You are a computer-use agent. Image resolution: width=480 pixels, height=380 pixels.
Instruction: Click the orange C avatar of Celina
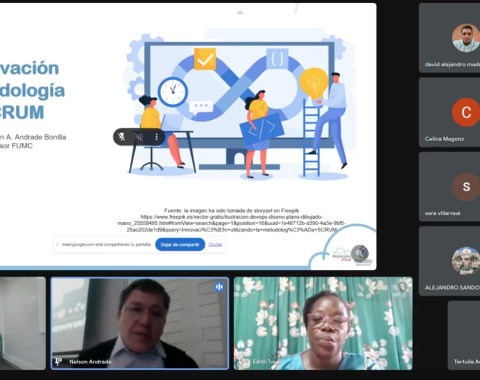point(466,112)
